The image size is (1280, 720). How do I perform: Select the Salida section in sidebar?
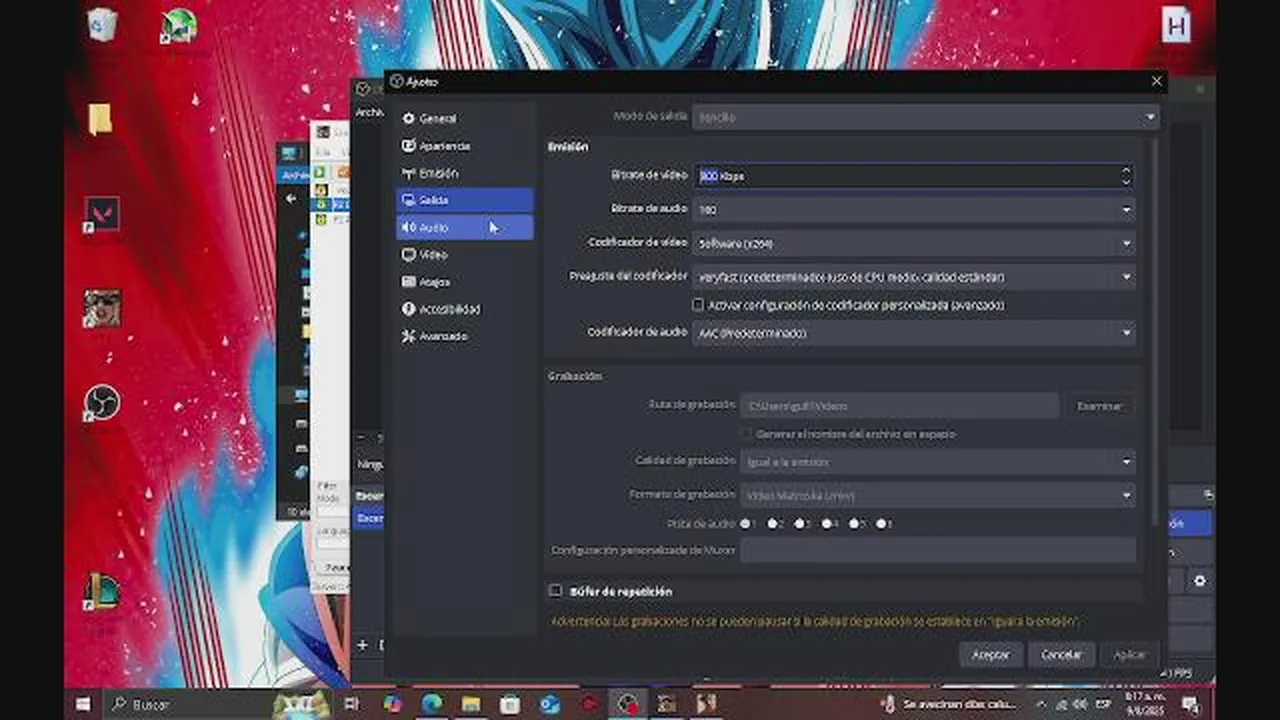(464, 200)
